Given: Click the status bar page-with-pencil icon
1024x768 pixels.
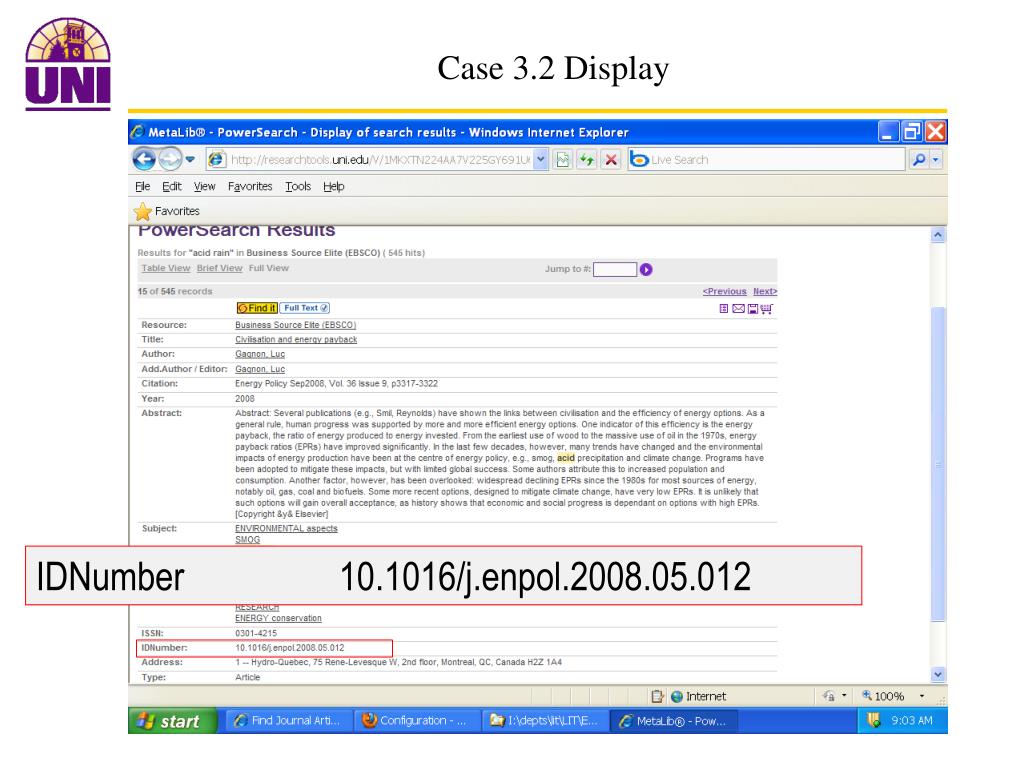Looking at the screenshot, I should 657,696.
